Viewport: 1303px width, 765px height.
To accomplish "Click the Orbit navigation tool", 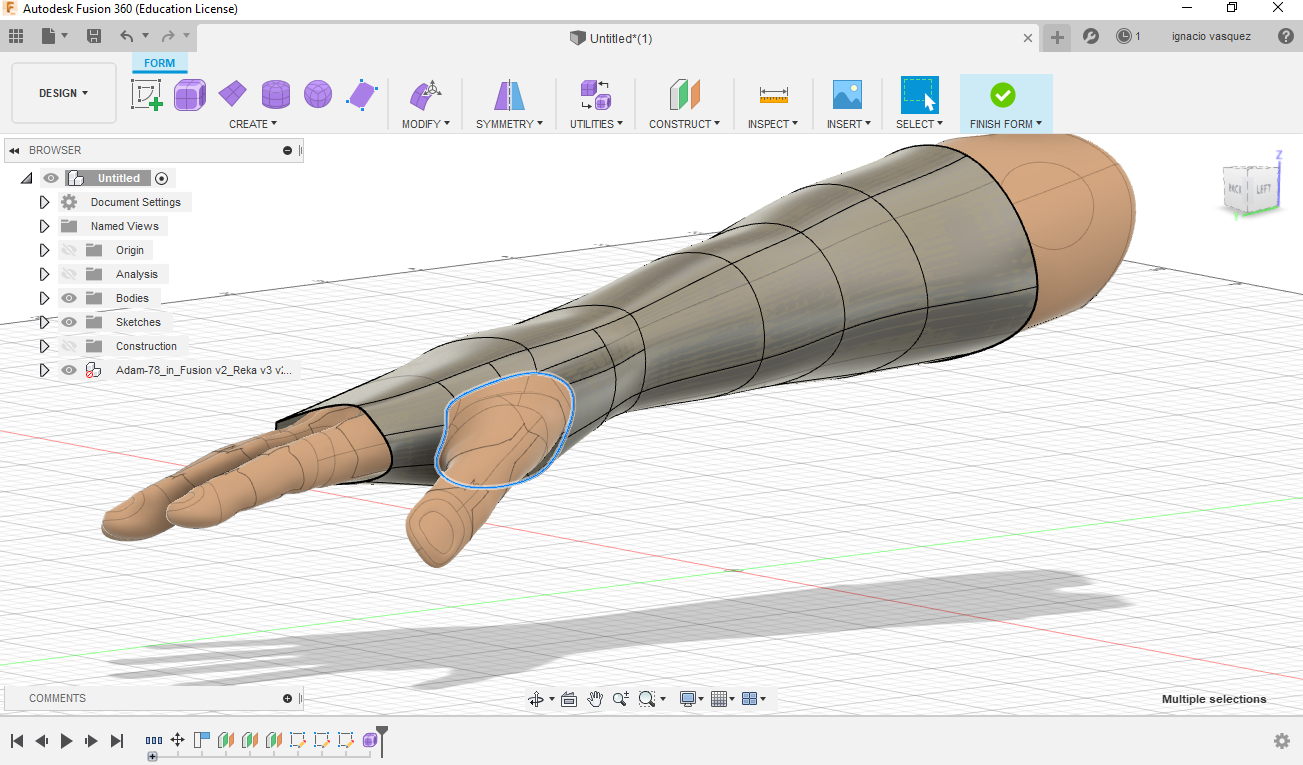I will click(x=537, y=699).
